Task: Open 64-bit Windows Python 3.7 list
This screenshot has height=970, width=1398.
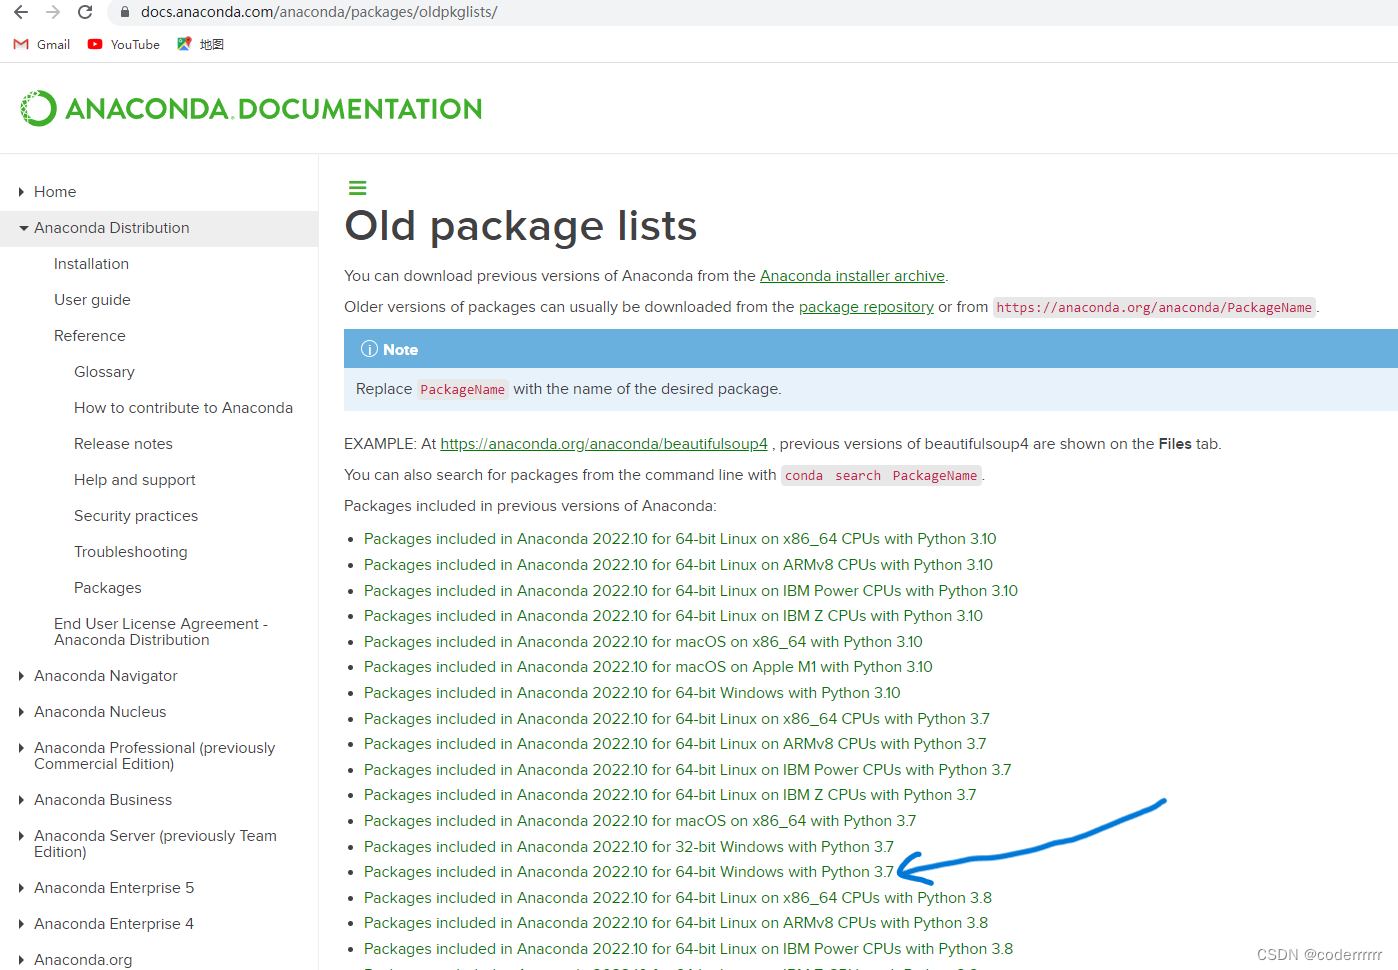Action: pyautogui.click(x=629, y=872)
